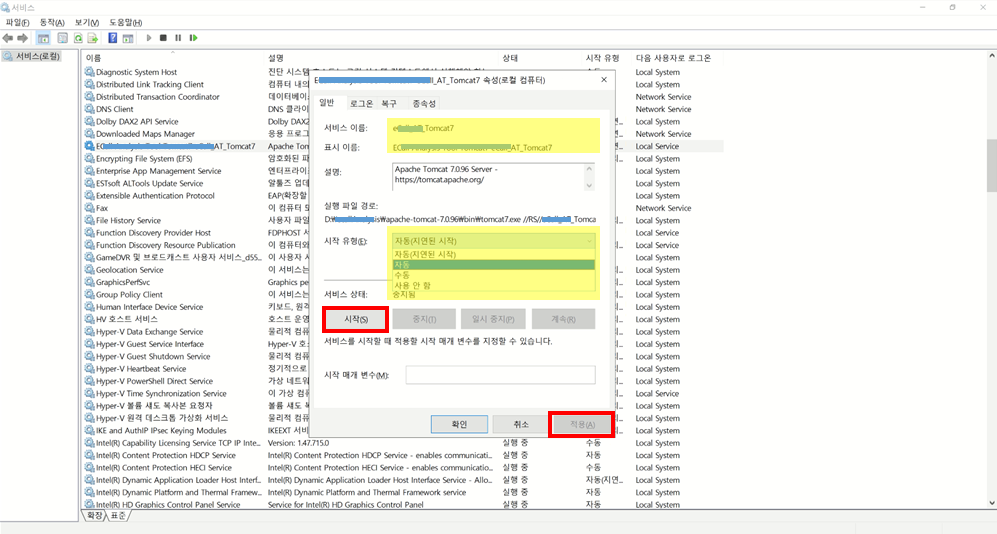Start the service with the toolbar play icon

click(149, 38)
